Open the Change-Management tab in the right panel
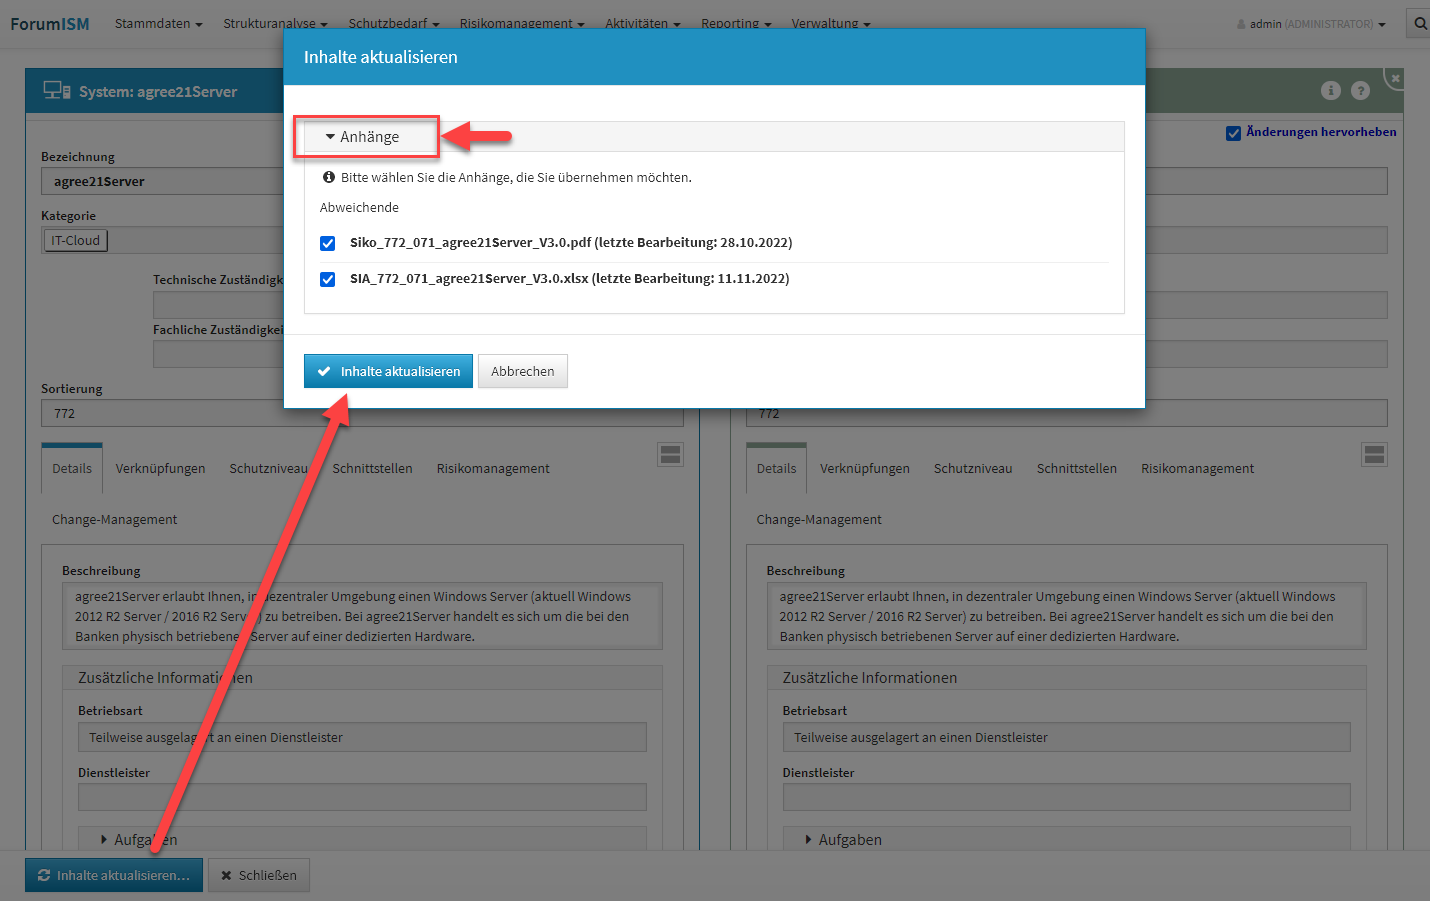 coord(819,519)
